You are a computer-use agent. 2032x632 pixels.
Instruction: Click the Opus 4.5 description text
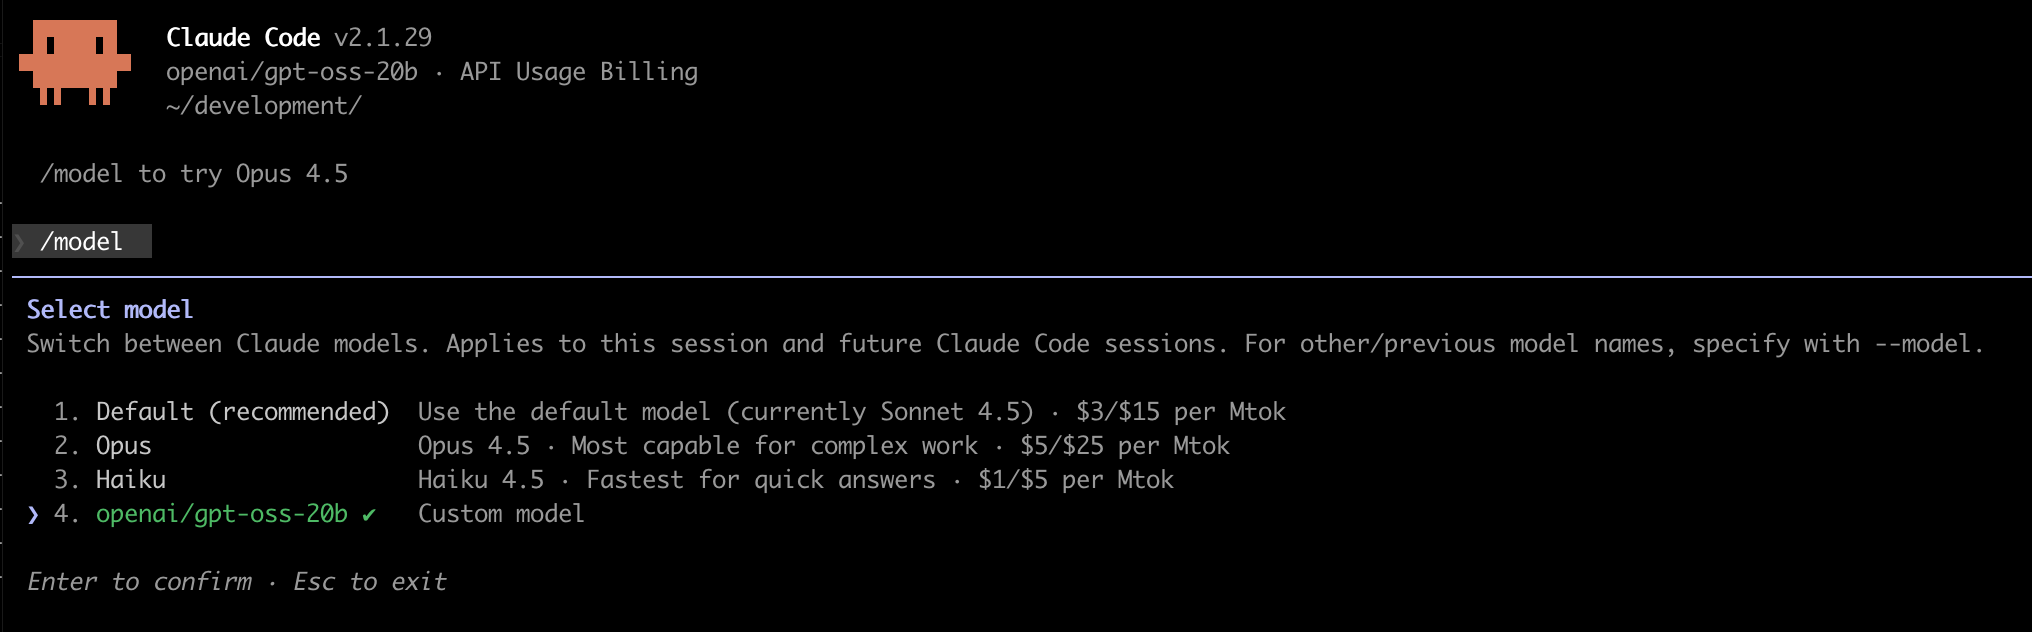(x=823, y=446)
